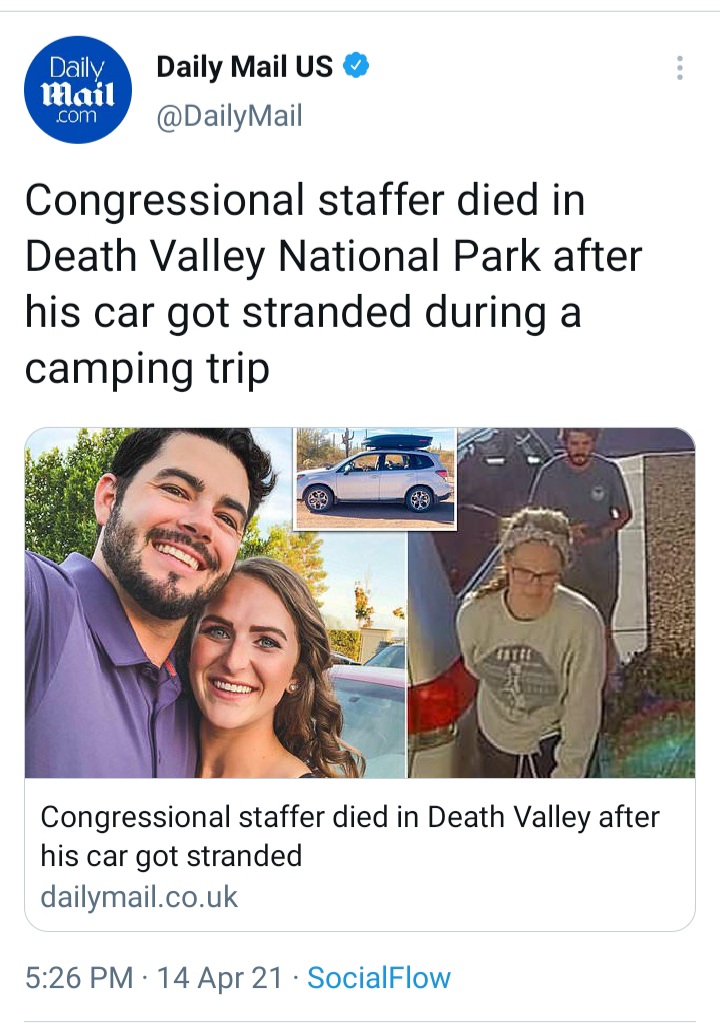
Task: Click the 'Mail' text in logo
Action: [x=78, y=93]
